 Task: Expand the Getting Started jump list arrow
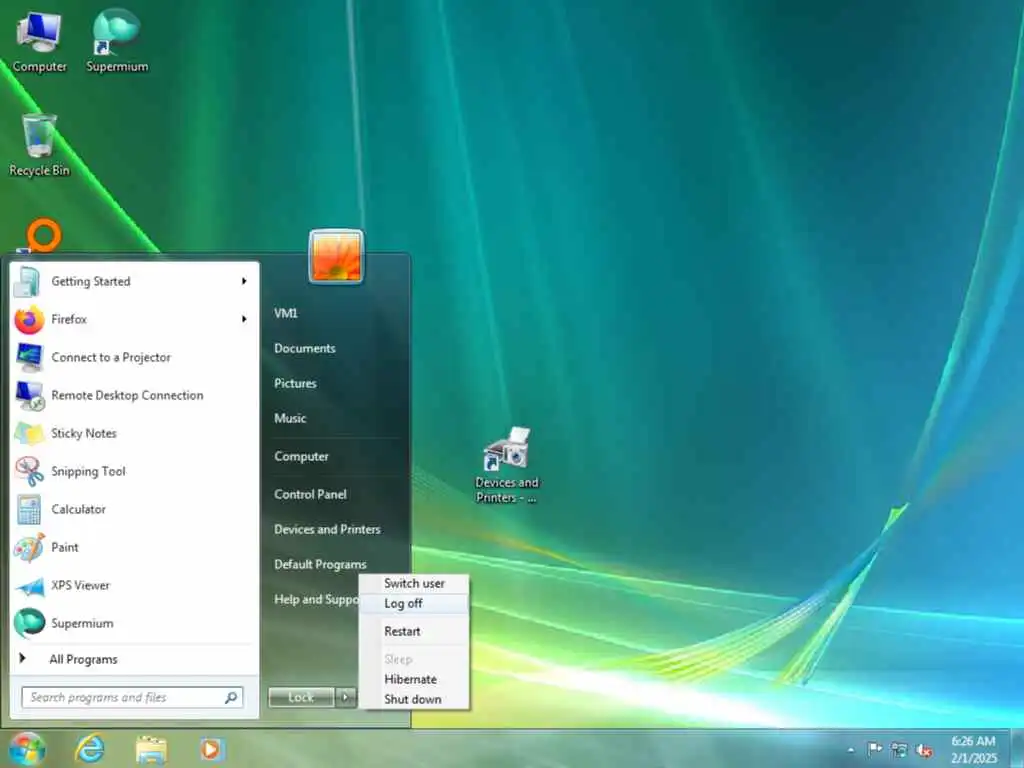coord(244,281)
